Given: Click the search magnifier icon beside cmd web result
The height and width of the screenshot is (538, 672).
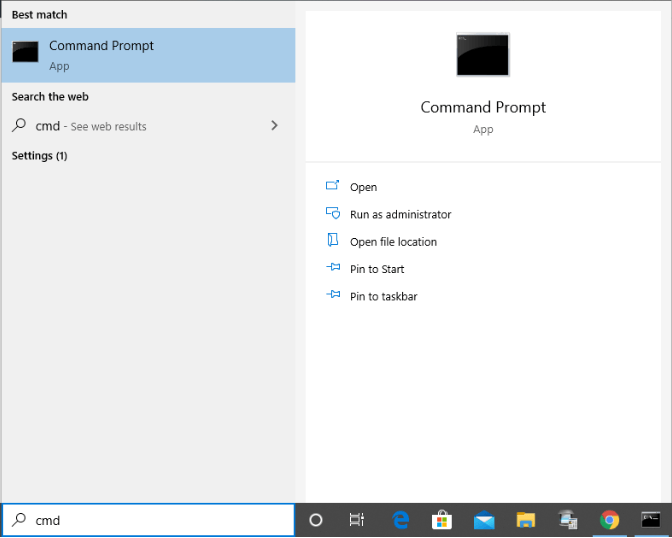Looking at the screenshot, I should 19,125.
